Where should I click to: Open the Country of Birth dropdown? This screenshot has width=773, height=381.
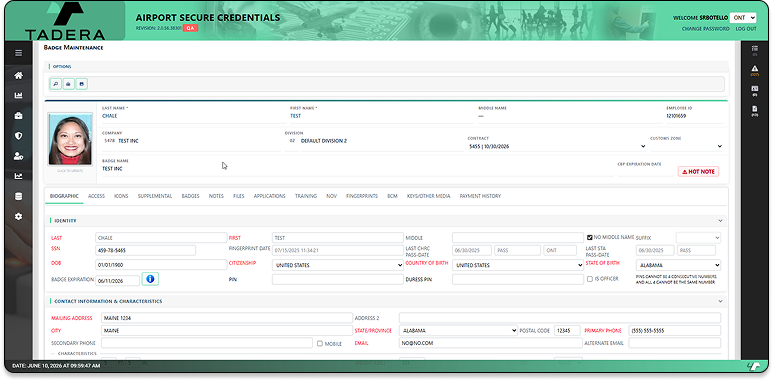tap(518, 265)
